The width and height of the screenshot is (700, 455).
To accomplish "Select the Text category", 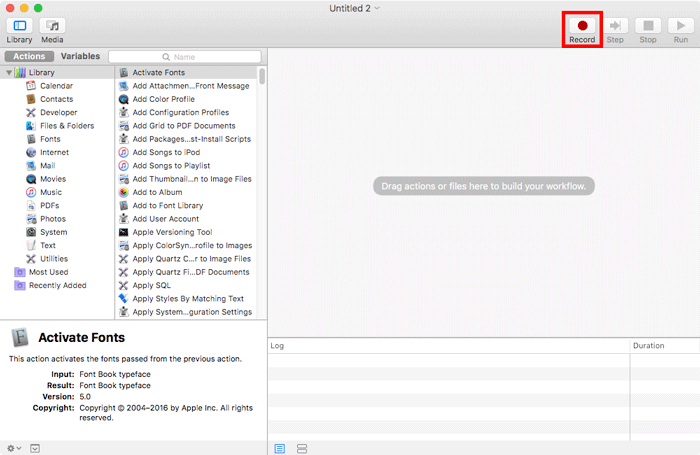I will click(48, 246).
